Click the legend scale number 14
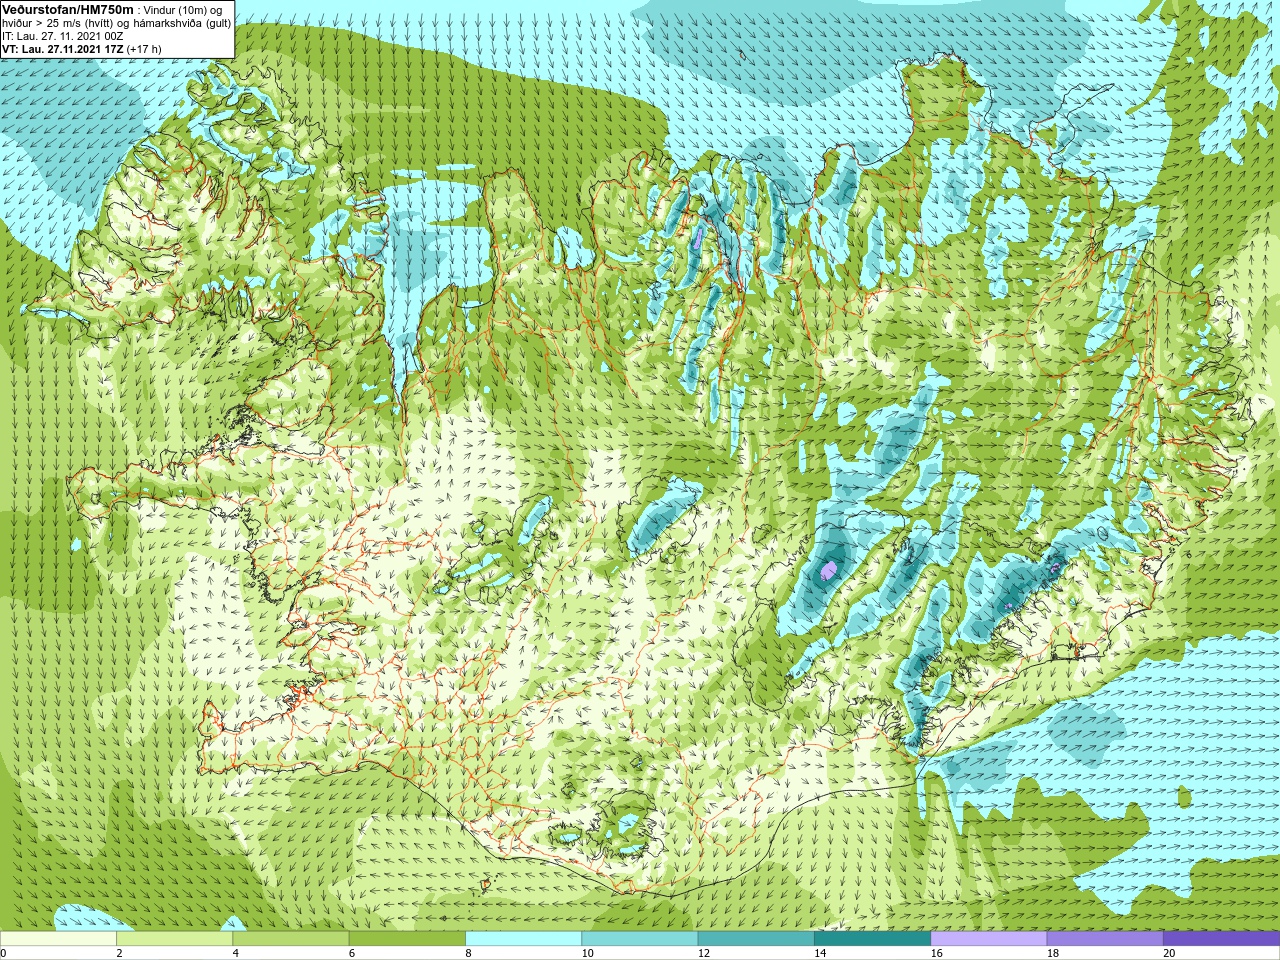Screen dimensions: 1280x960 [820, 953]
